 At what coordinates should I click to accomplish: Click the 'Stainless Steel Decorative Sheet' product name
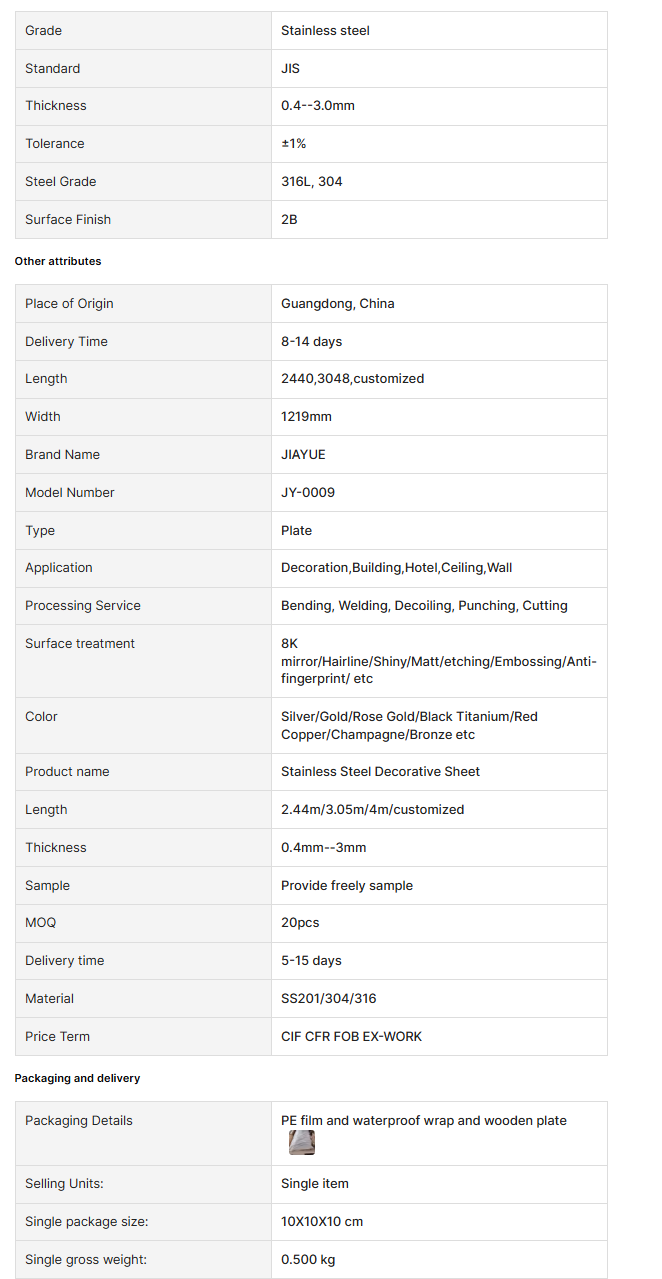(x=381, y=772)
